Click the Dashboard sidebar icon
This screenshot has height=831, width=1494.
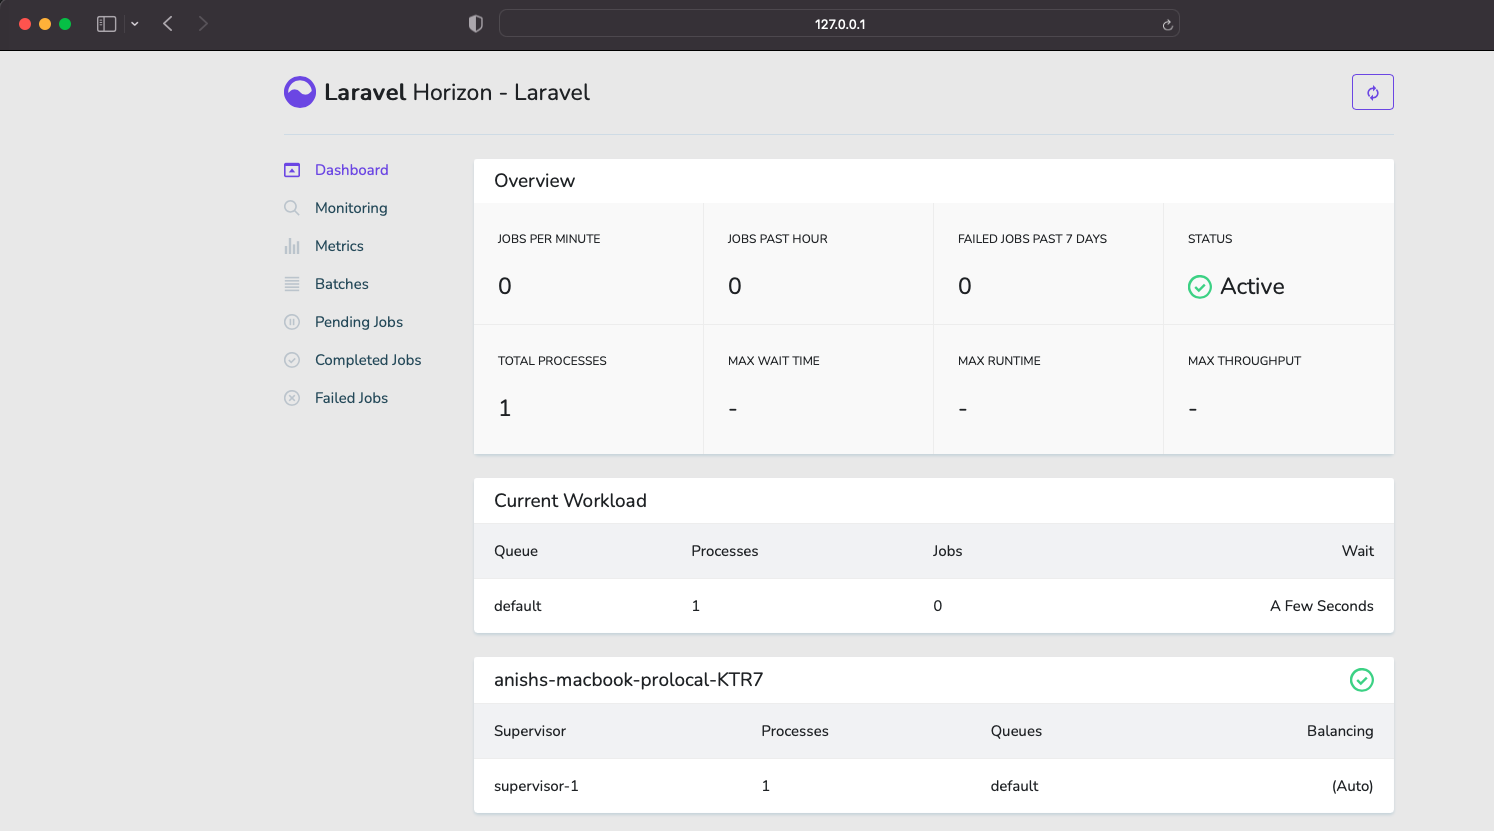tap(292, 170)
